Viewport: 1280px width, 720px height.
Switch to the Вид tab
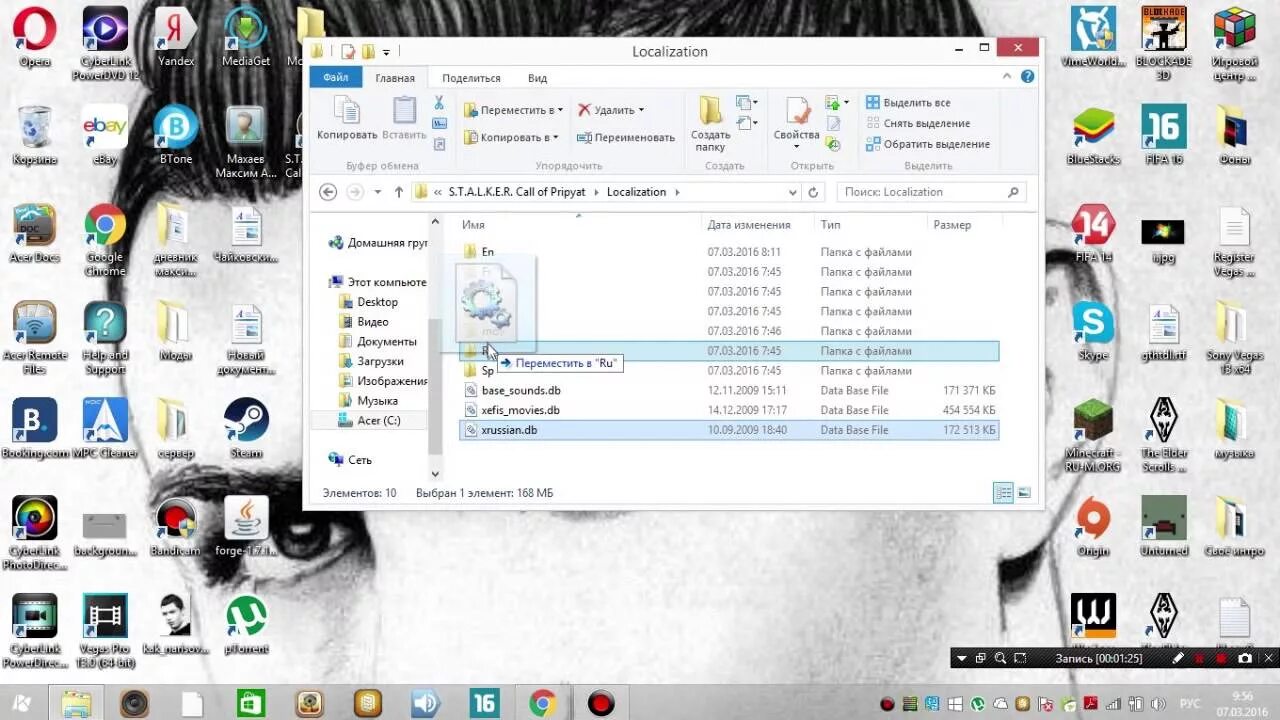537,78
